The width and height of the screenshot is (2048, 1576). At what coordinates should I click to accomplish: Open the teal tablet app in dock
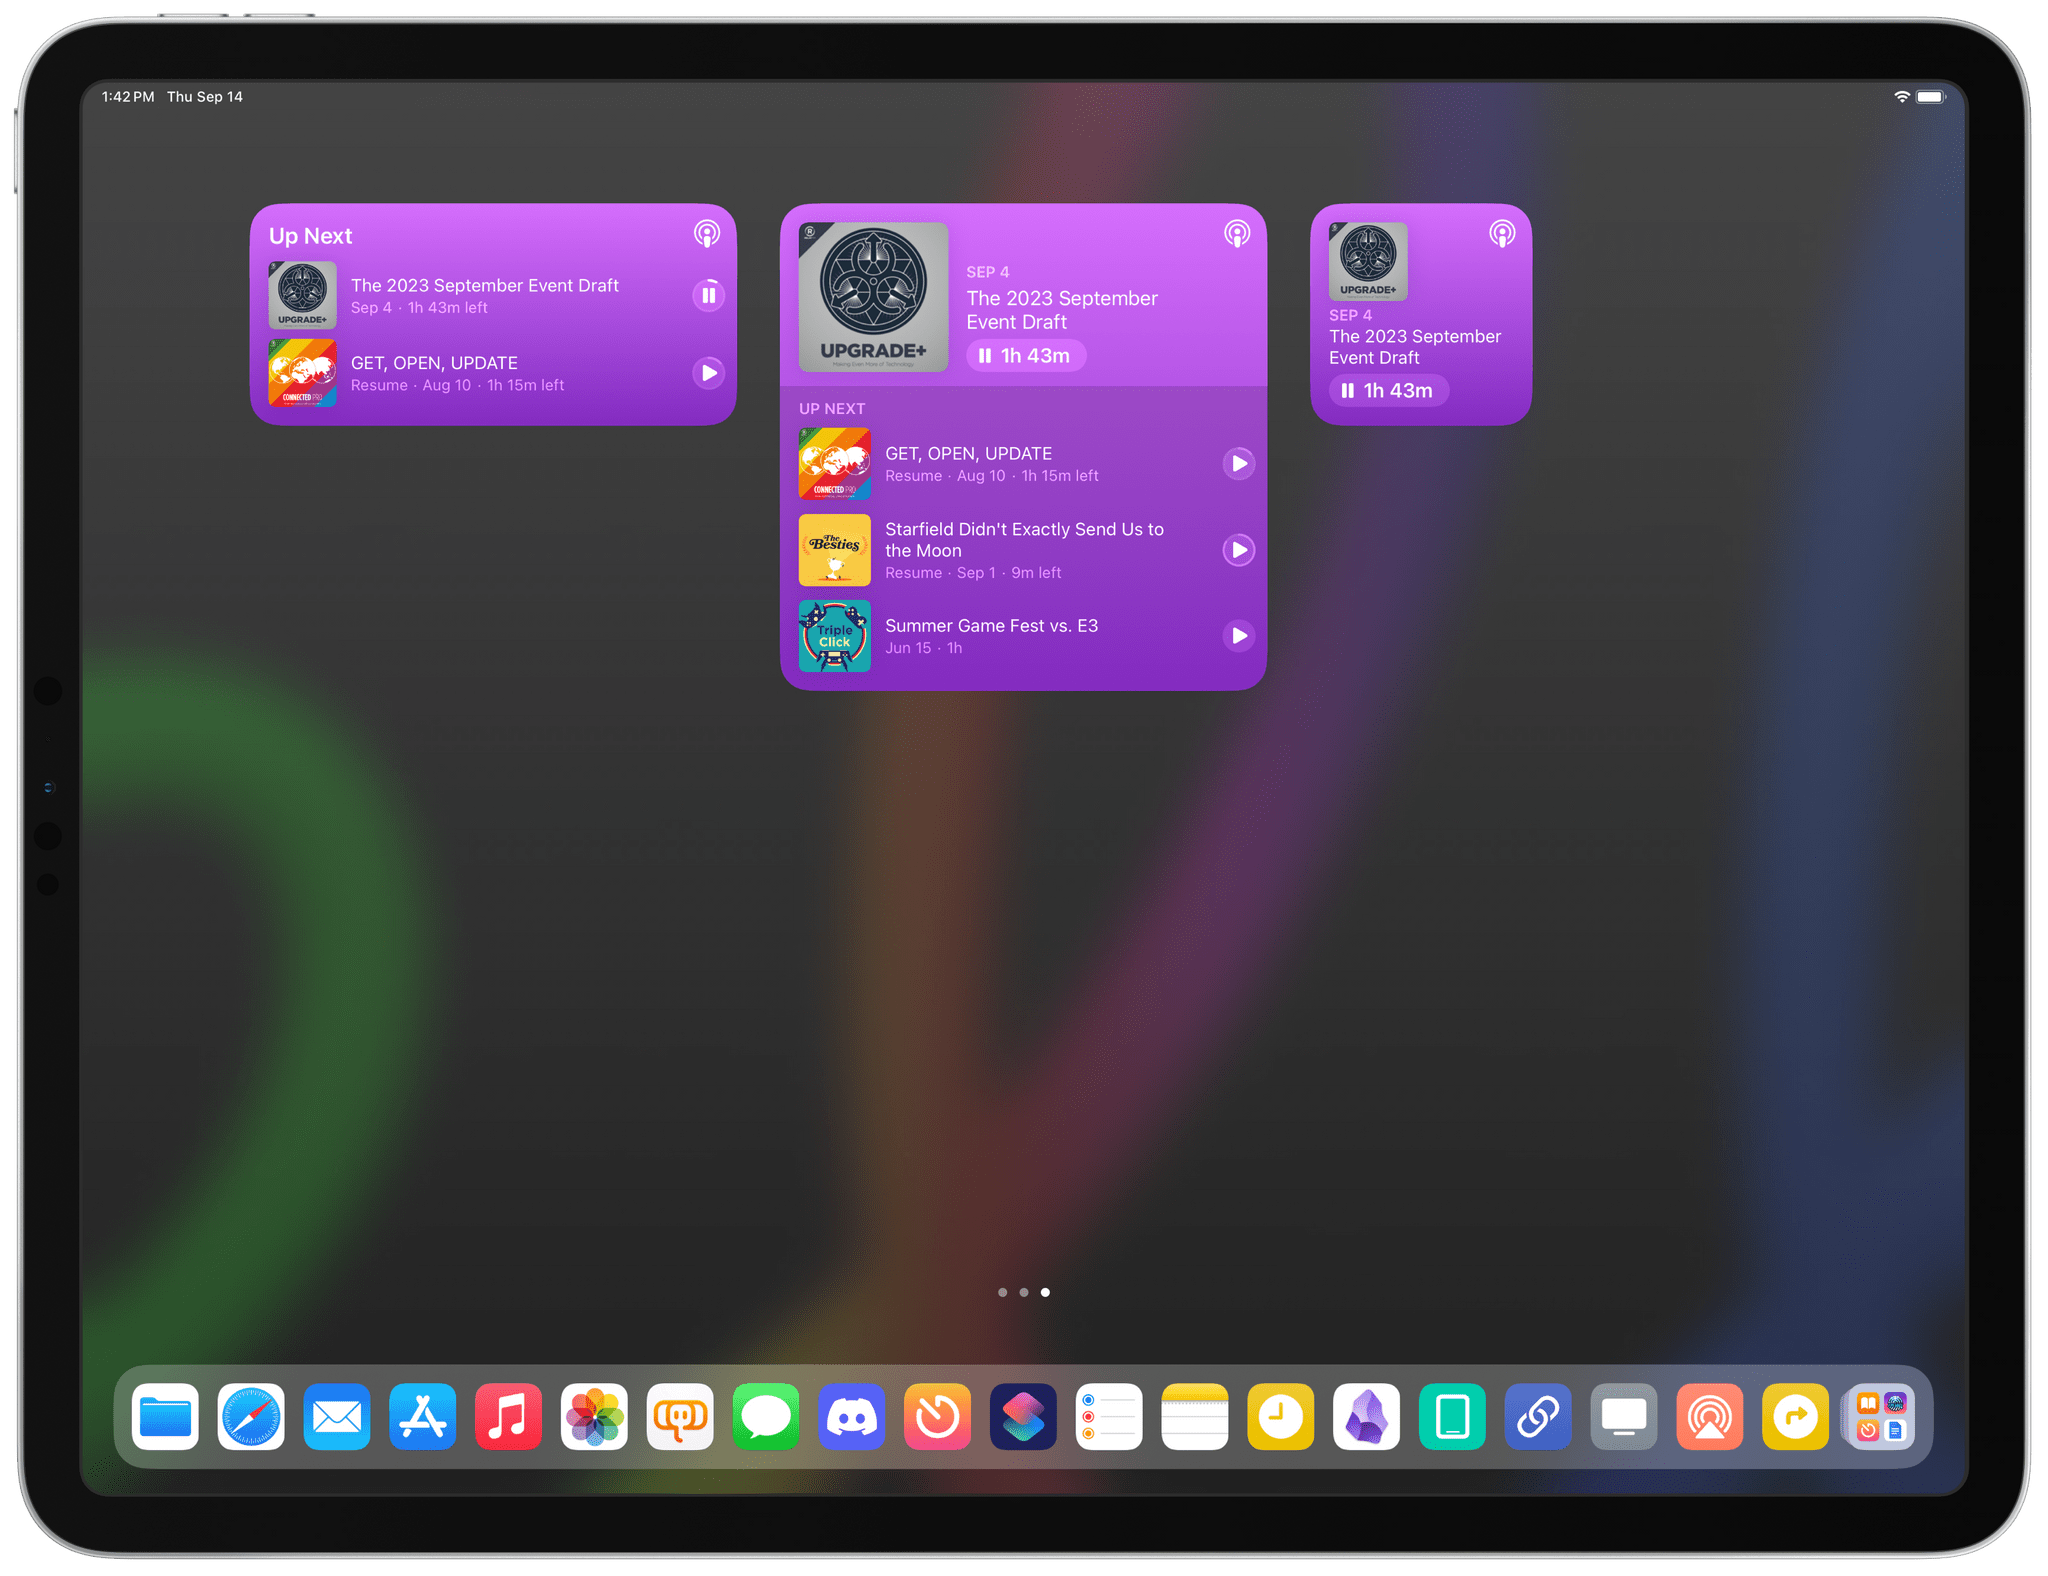tap(1452, 1416)
